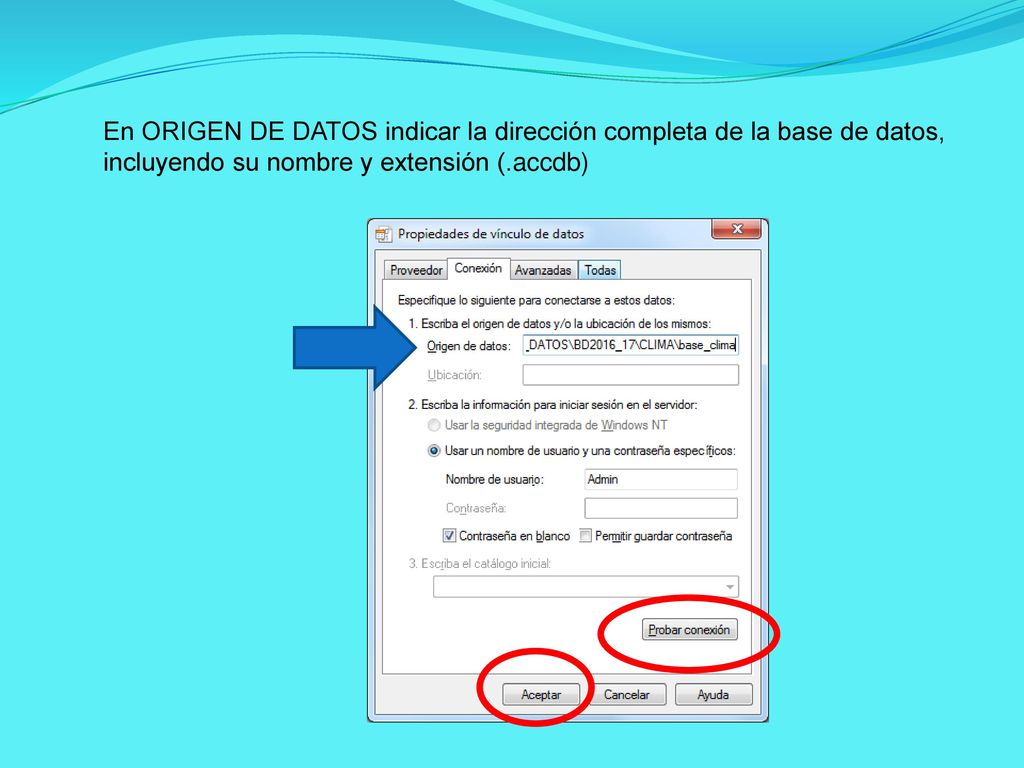This screenshot has width=1024, height=768.
Task: Select Usar un nombre de usuario específicos option
Action: (x=434, y=451)
